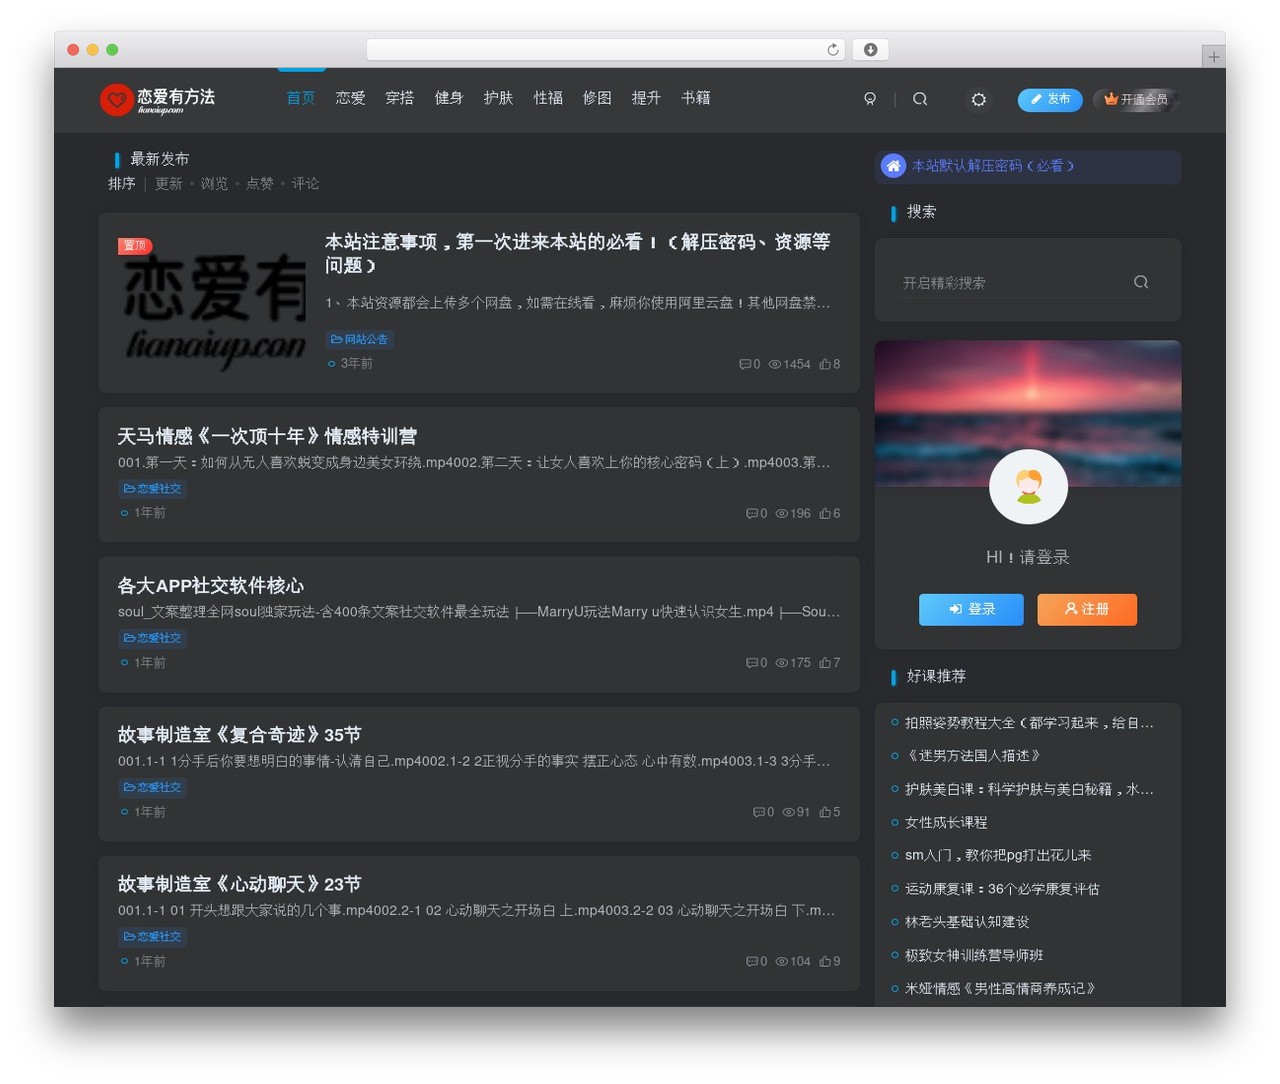Open 女性成长课程 recommended link

click(946, 822)
